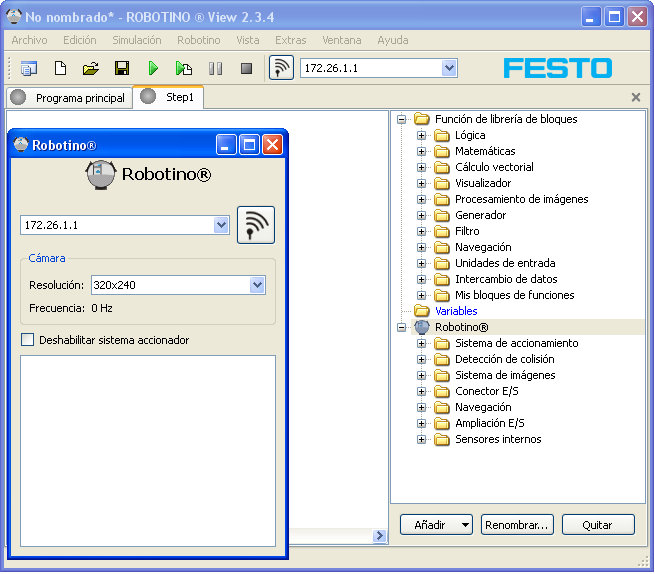The height and width of the screenshot is (574, 655).
Task: Save the project with the floppy icon
Action: tap(122, 68)
